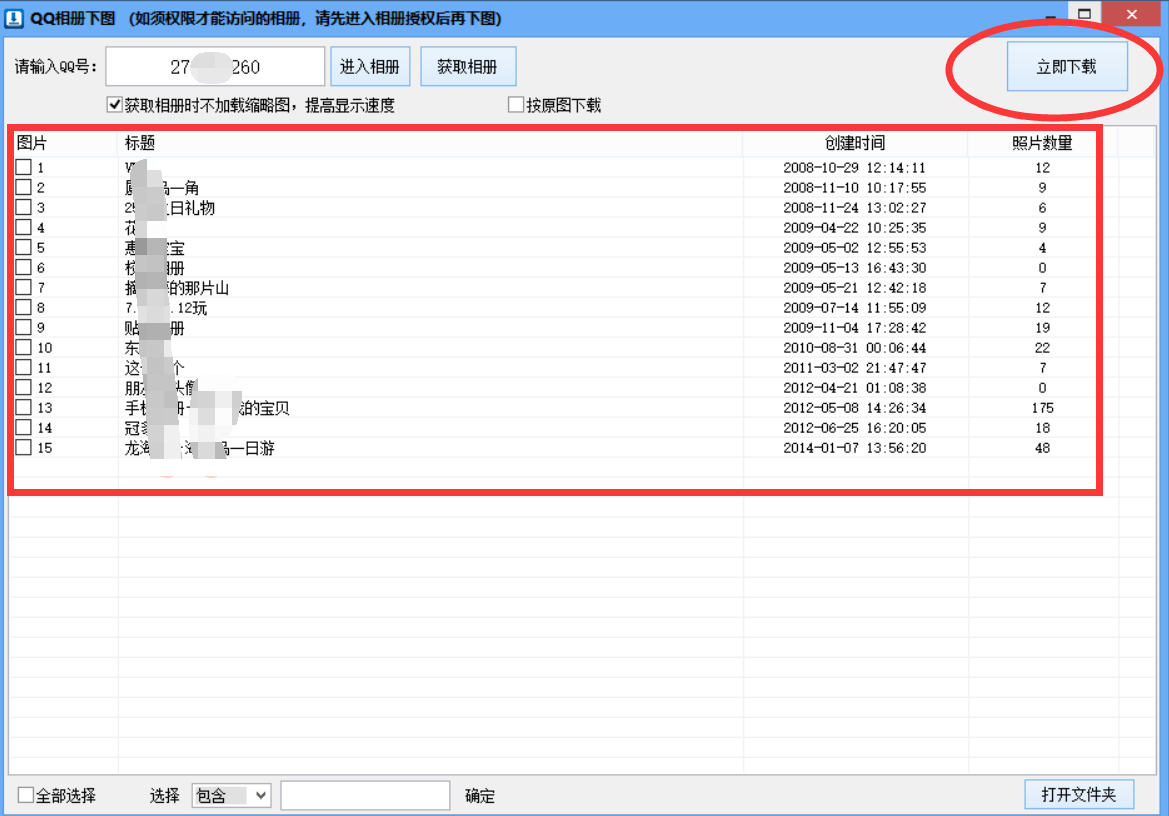Check the box for album row 3
Viewport: 1169px width, 816px height.
(24, 207)
